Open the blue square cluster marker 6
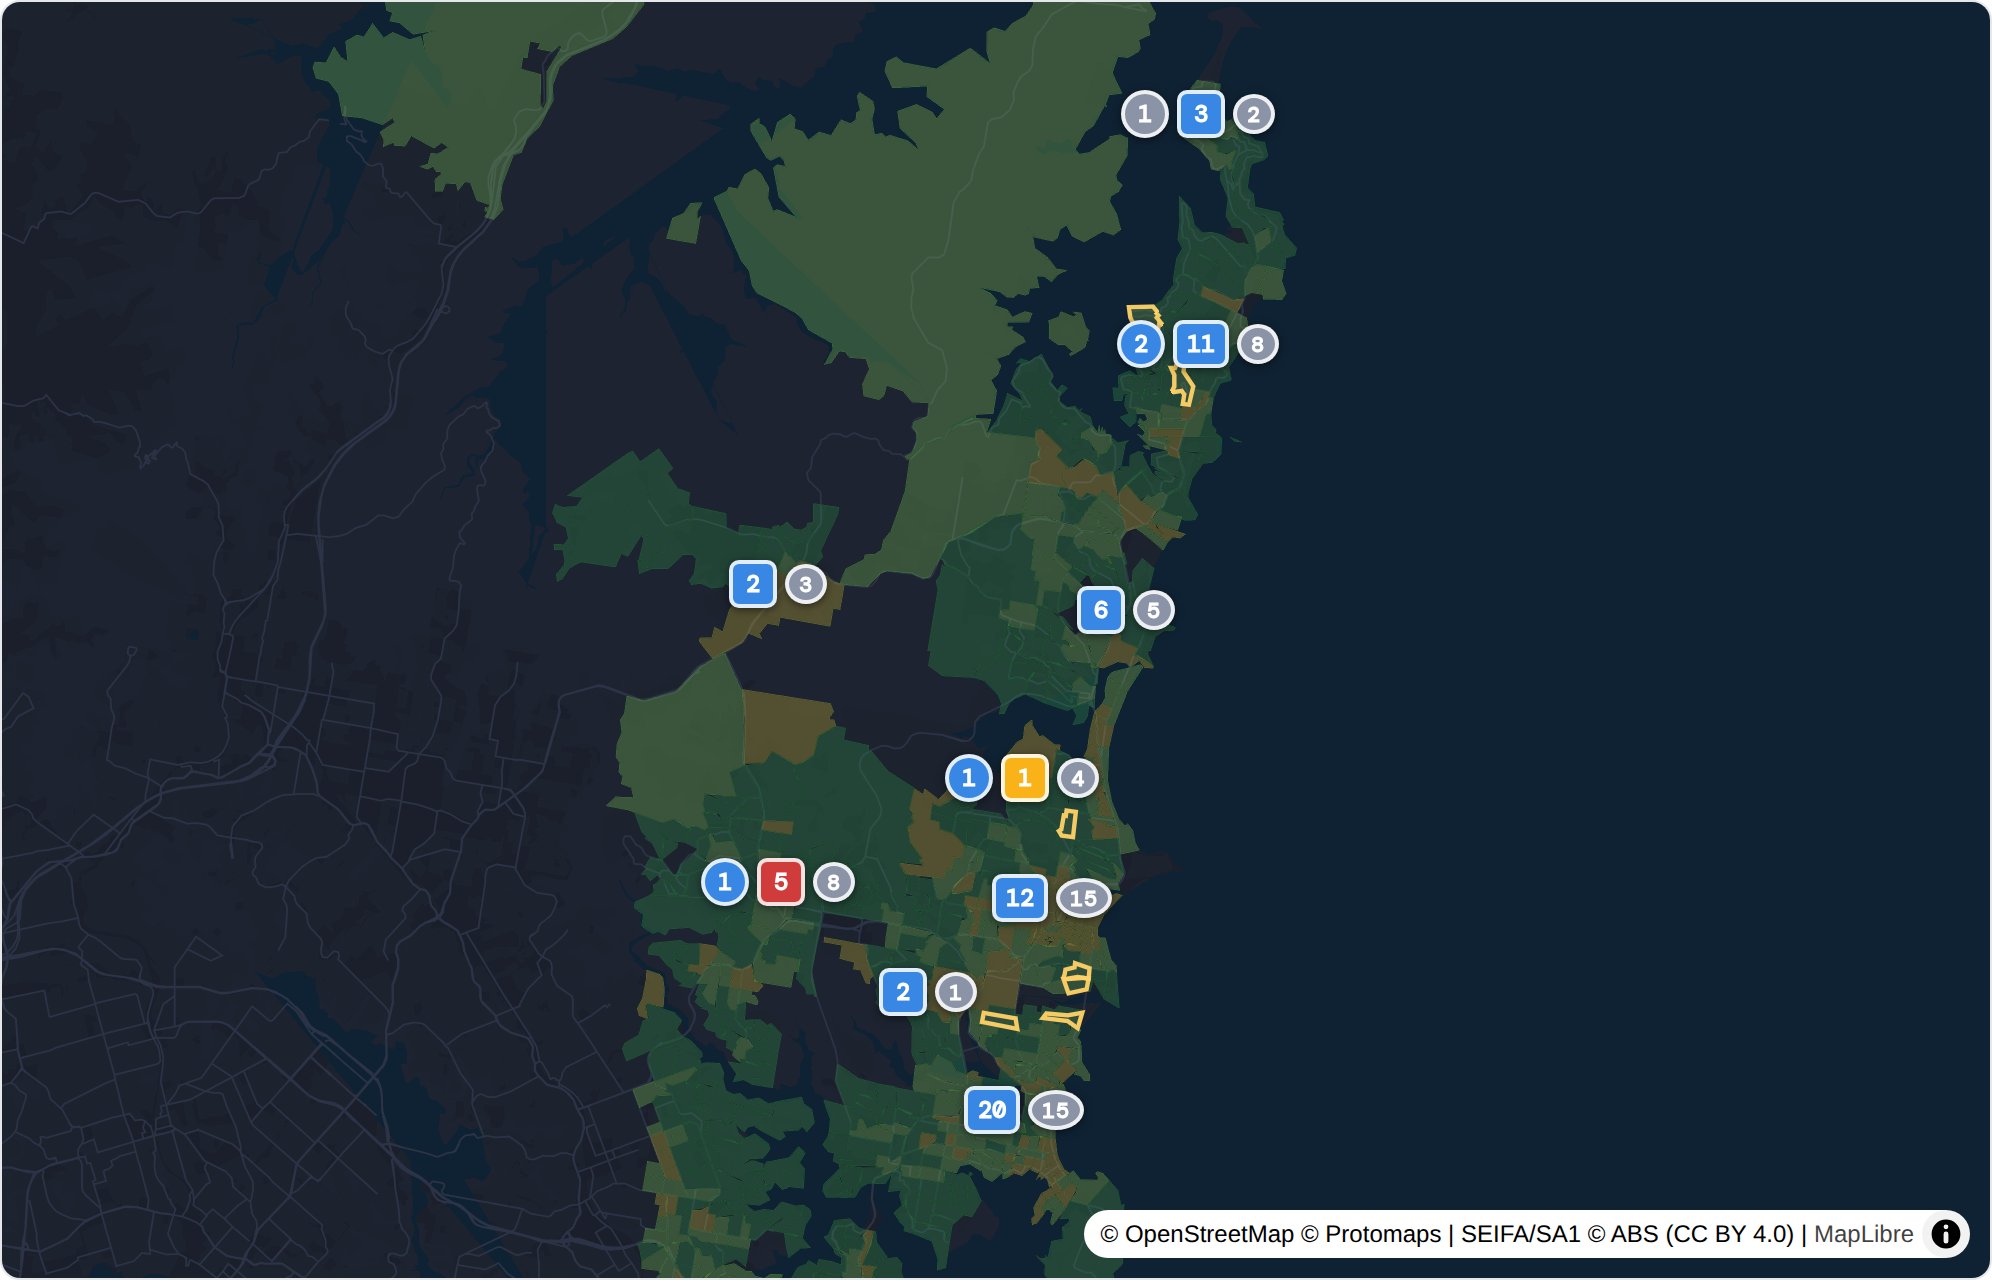Screen dimensions: 1992x1280 [1101, 610]
